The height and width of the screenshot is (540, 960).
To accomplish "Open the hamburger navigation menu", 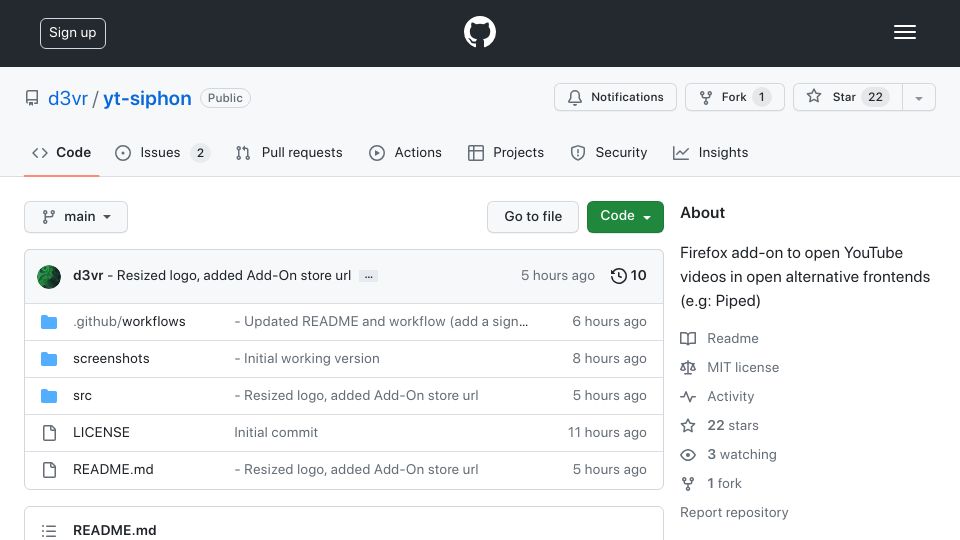I will (x=904, y=32).
